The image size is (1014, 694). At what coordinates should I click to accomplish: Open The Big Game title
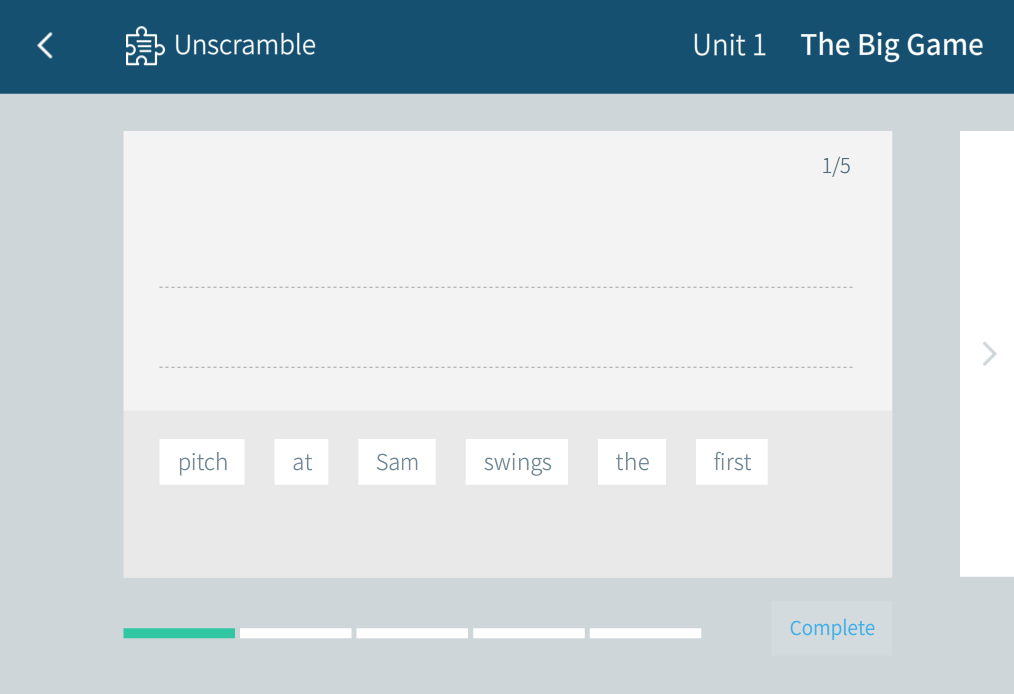[x=892, y=45]
